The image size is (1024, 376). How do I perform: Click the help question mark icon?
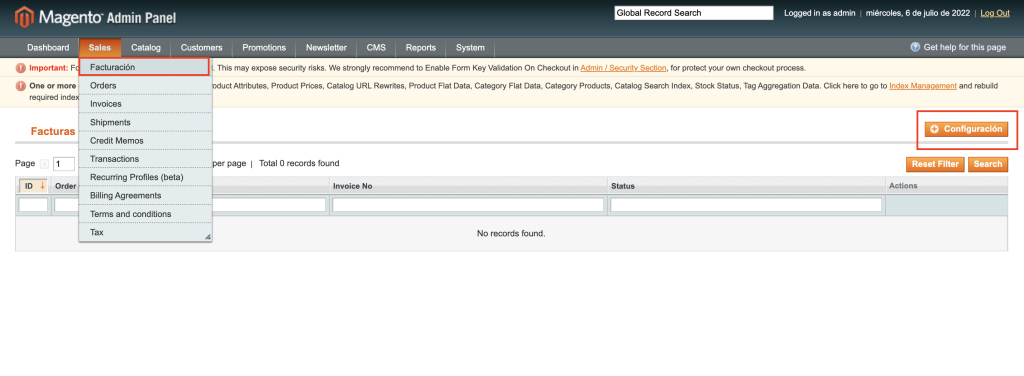(x=915, y=48)
